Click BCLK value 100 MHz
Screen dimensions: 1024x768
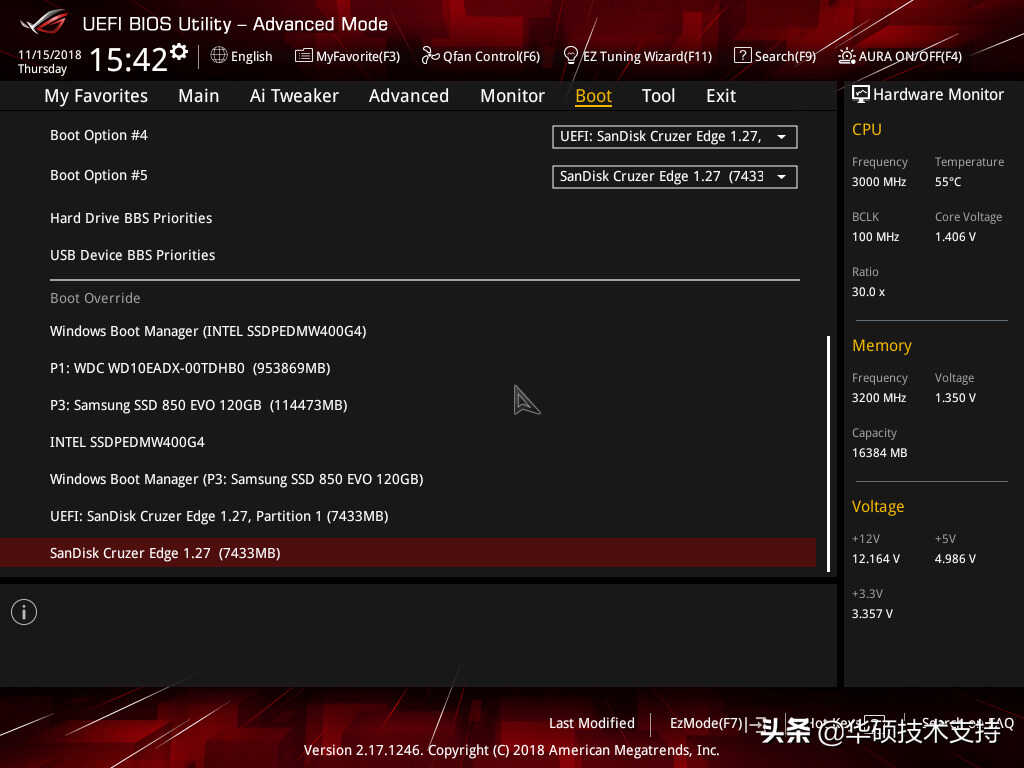pos(875,236)
